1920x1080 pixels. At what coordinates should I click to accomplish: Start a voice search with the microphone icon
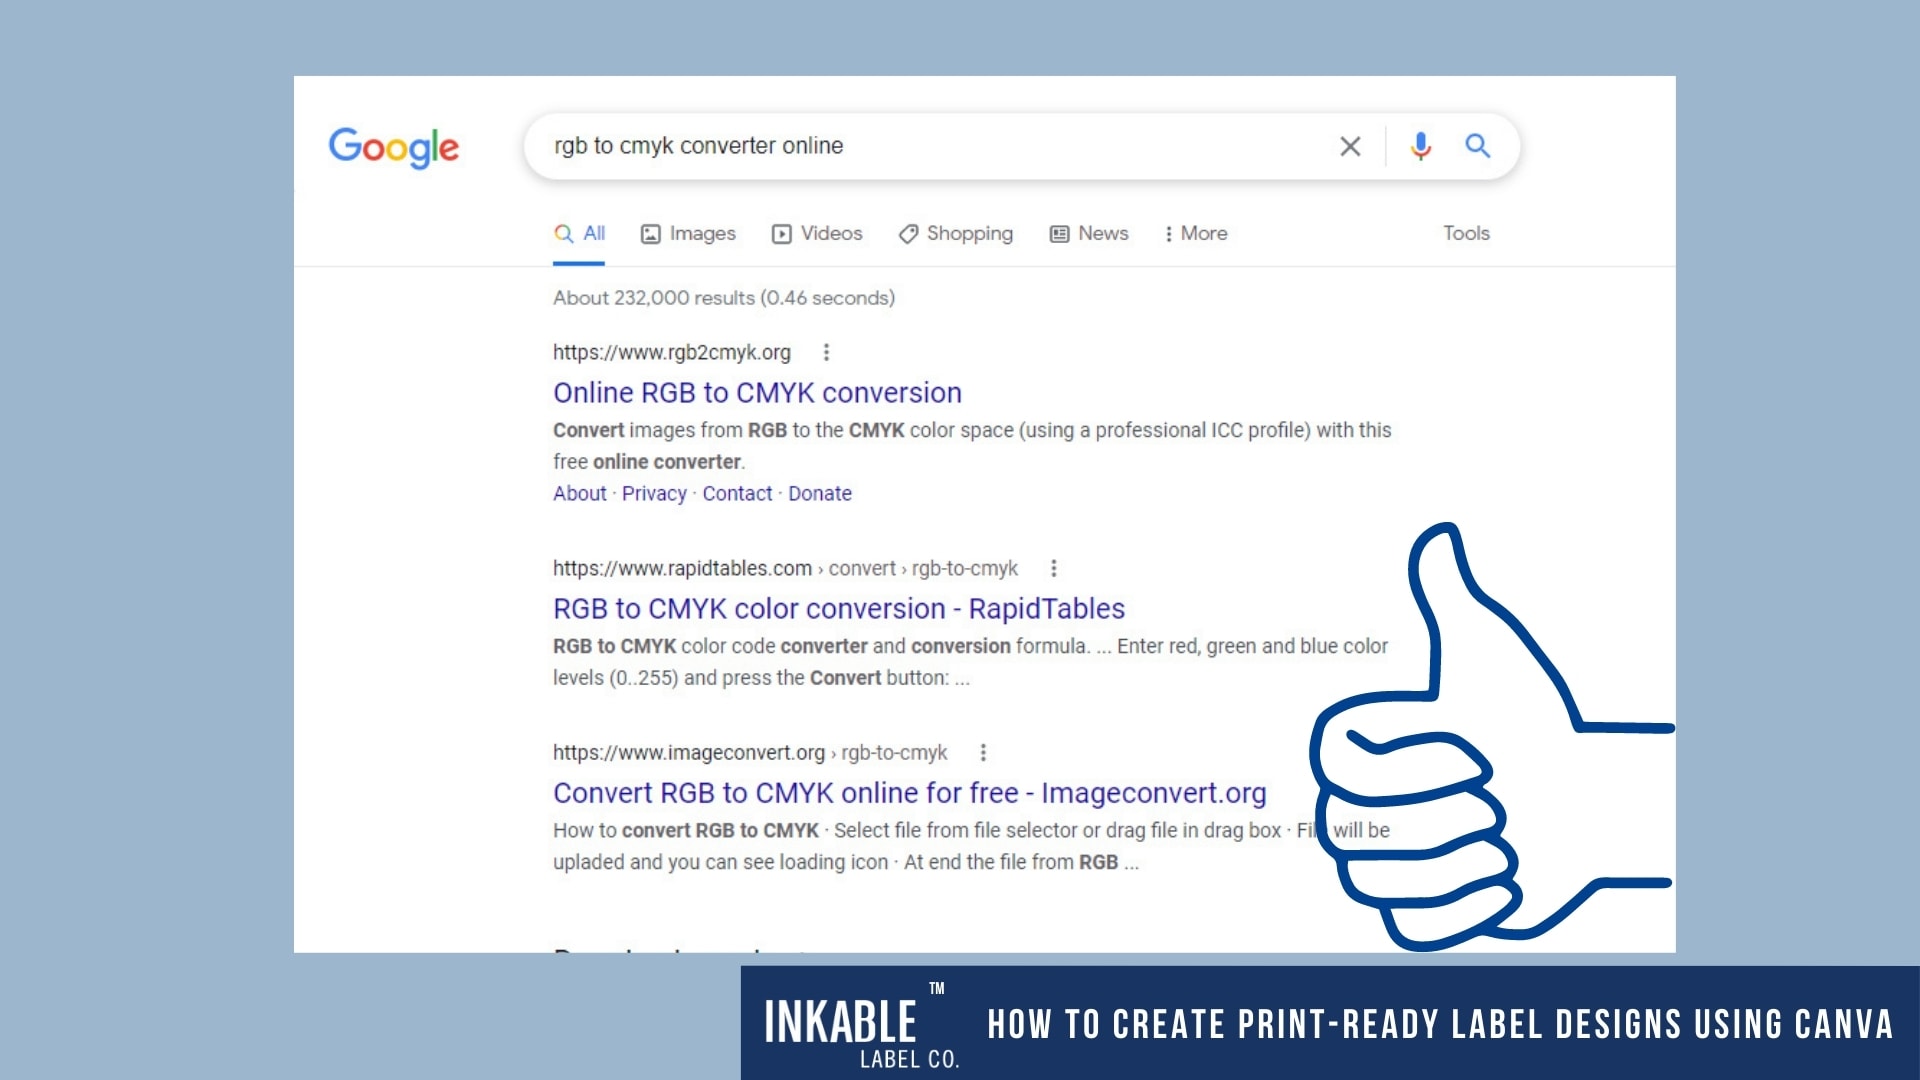1420,146
